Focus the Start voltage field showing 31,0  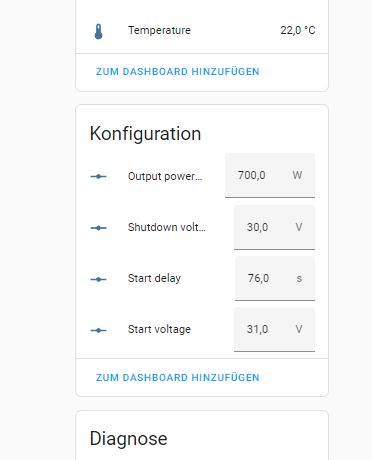click(274, 329)
